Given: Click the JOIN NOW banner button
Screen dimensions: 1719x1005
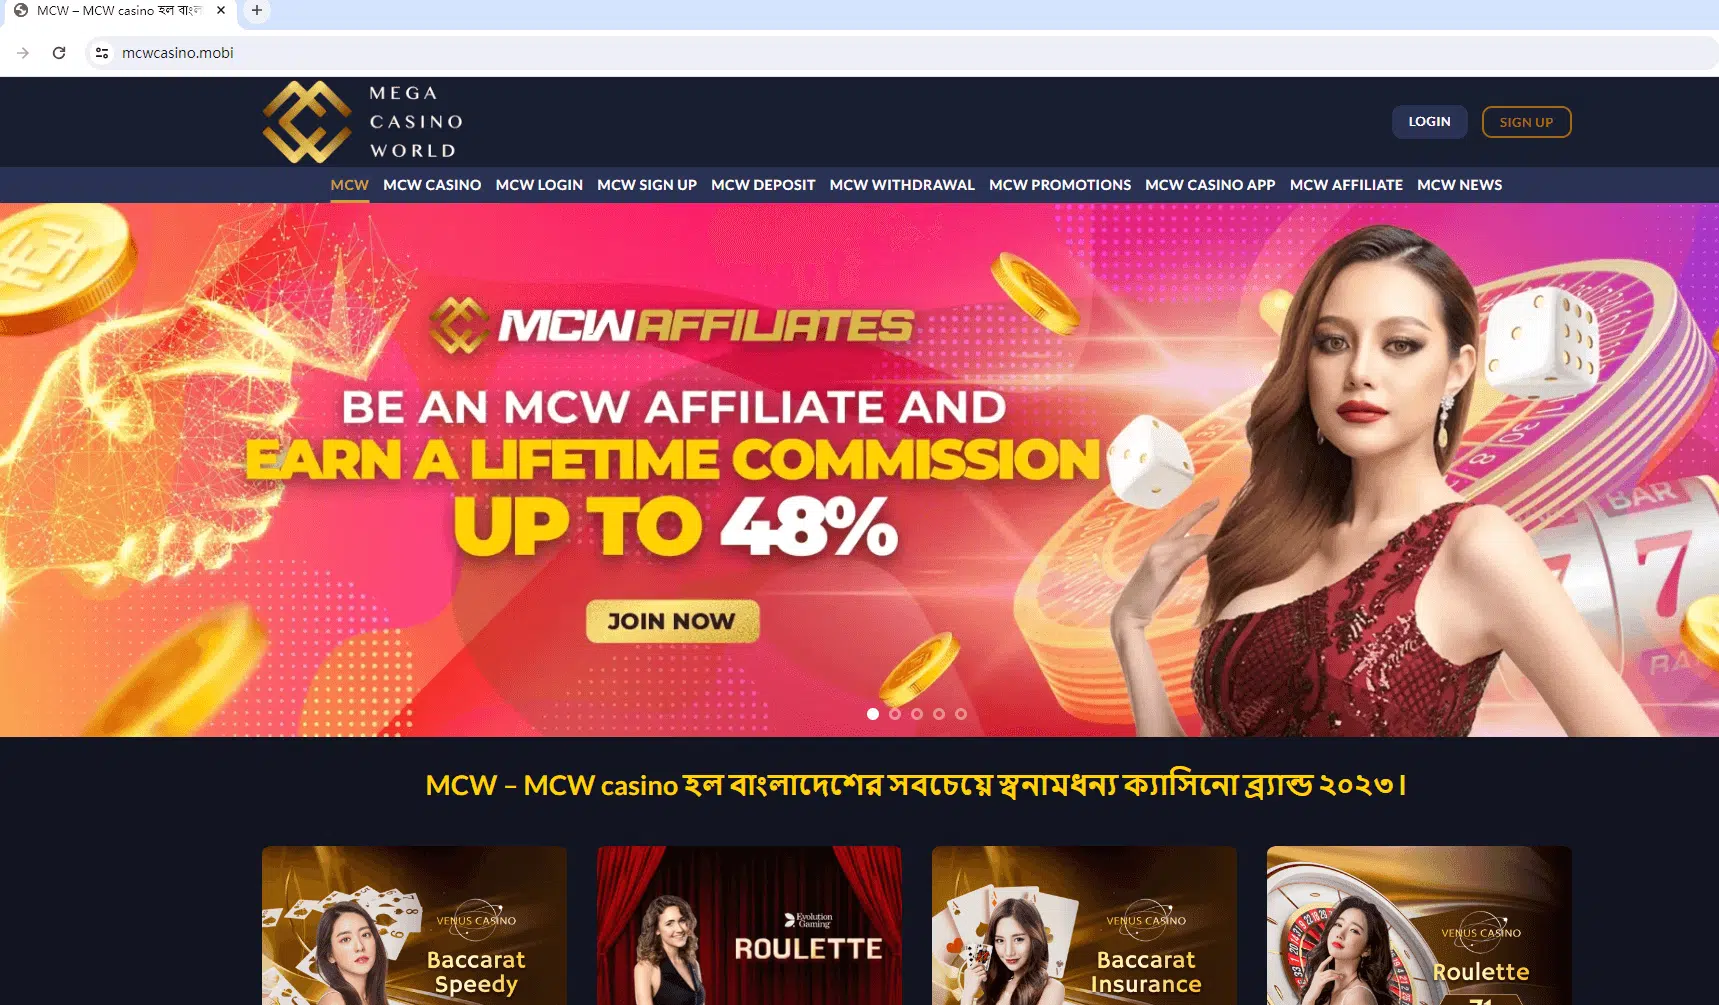Looking at the screenshot, I should pos(672,621).
